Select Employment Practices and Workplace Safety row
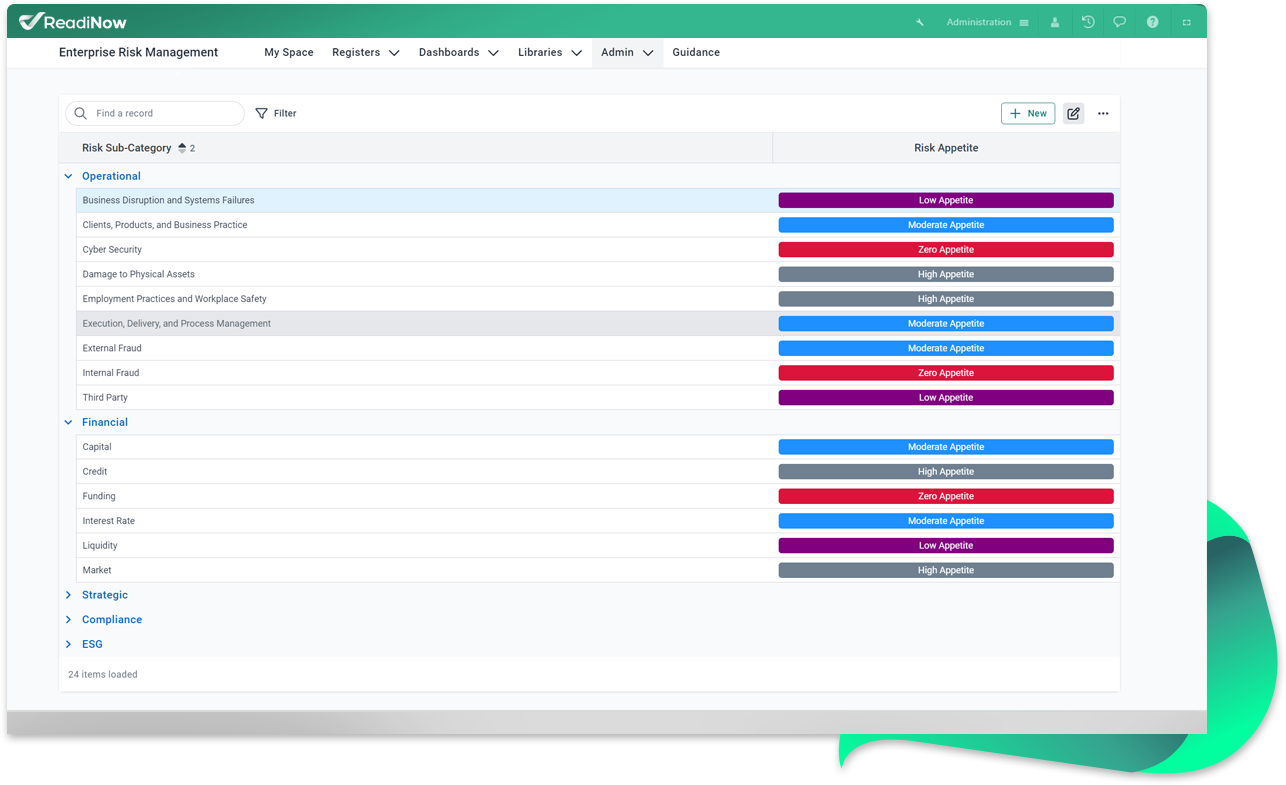This screenshot has height=785, width=1286. [598, 299]
